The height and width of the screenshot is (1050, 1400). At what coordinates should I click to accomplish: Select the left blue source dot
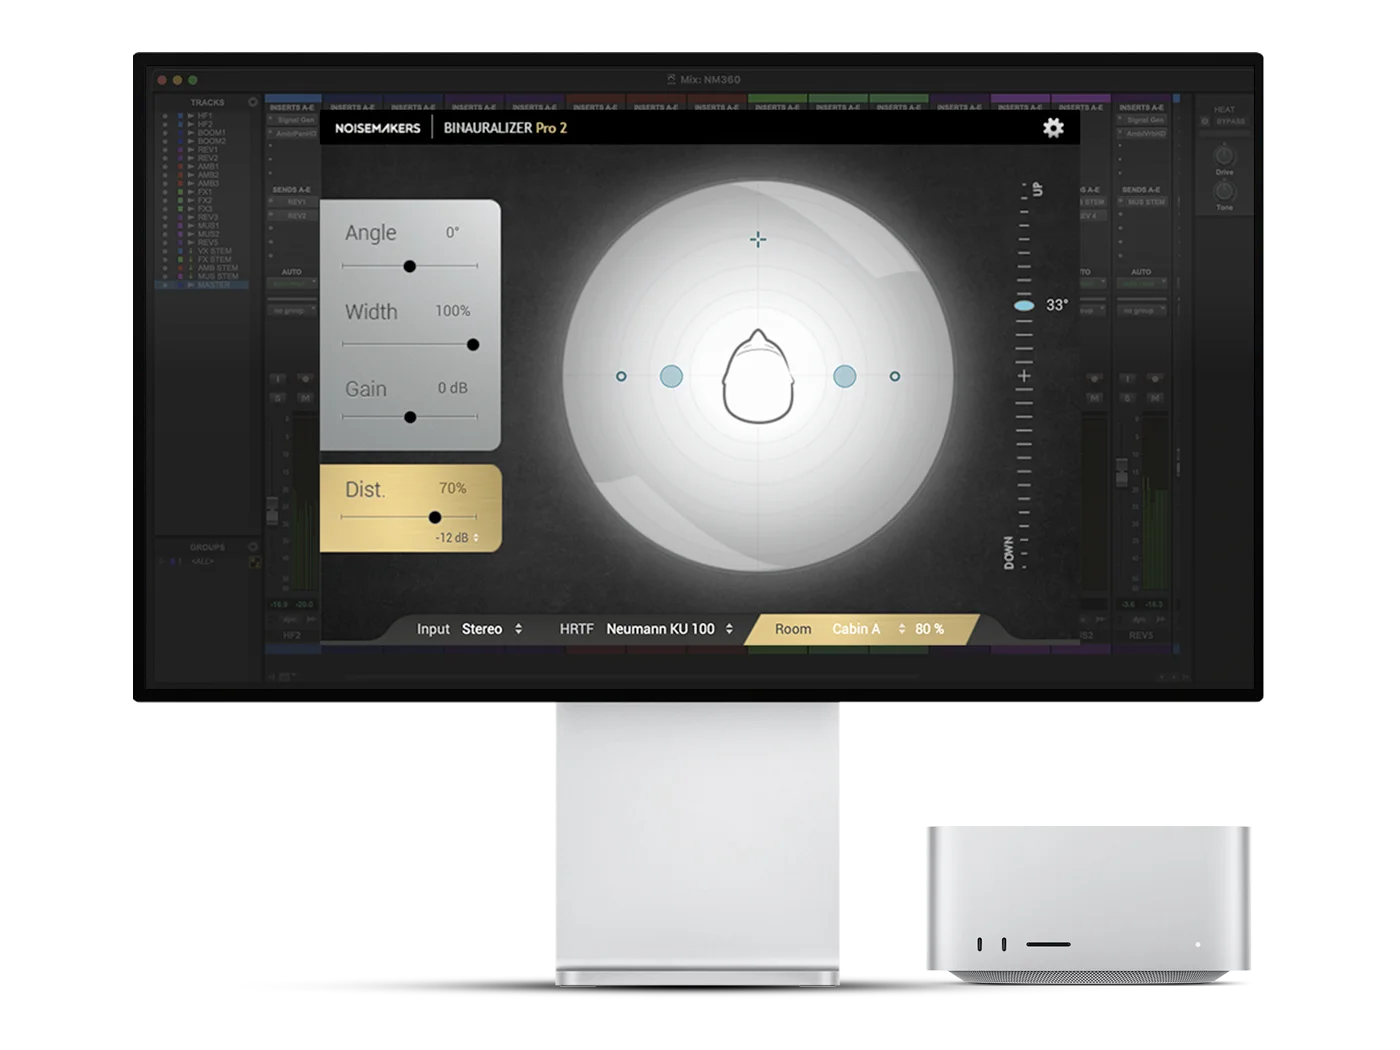tap(671, 376)
